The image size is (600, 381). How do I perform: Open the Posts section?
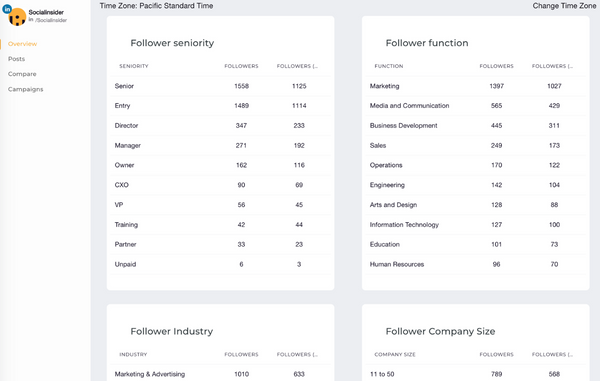click(16, 59)
